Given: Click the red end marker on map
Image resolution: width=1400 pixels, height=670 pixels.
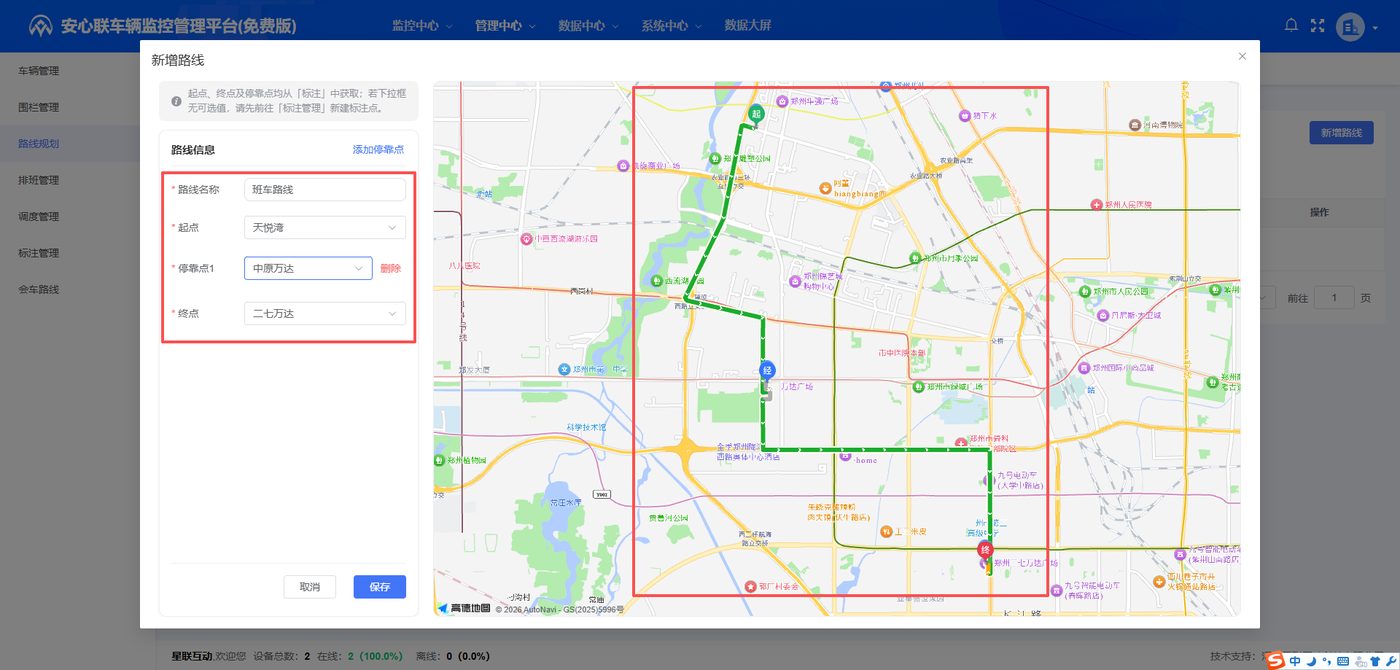Looking at the screenshot, I should click(x=985, y=550).
